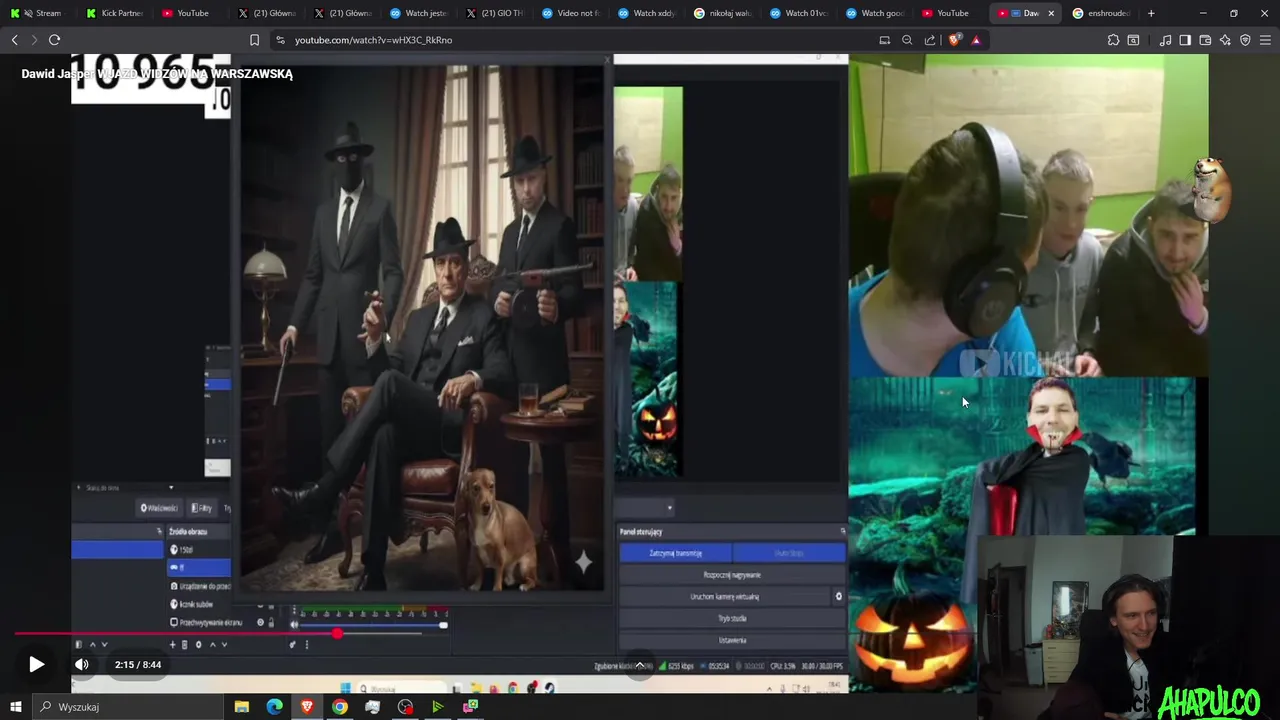Open a new tab with plus button
This screenshot has width=1280, height=720.
click(1151, 13)
